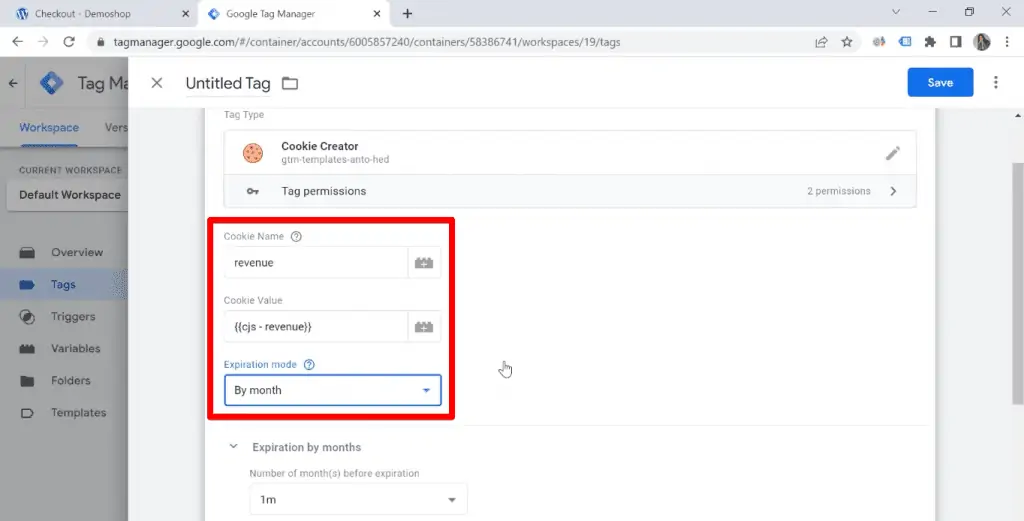Click the key icon next to Tag permissions
Viewport: 1024px width, 521px height.
pyautogui.click(x=253, y=191)
